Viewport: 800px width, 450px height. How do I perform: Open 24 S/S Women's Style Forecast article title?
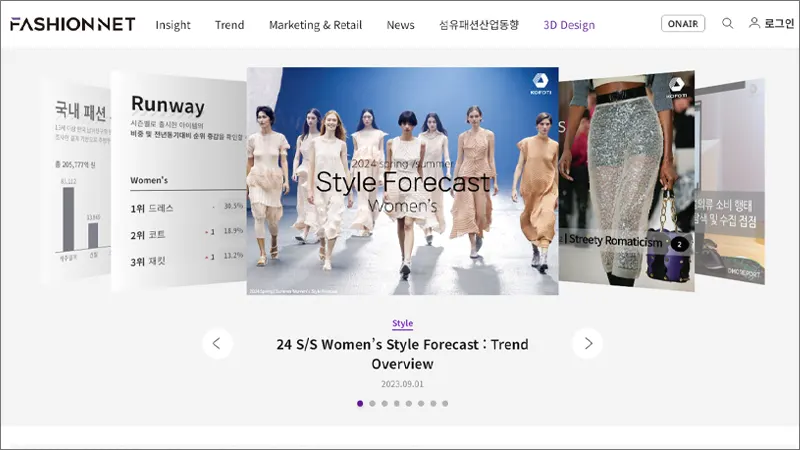403,354
